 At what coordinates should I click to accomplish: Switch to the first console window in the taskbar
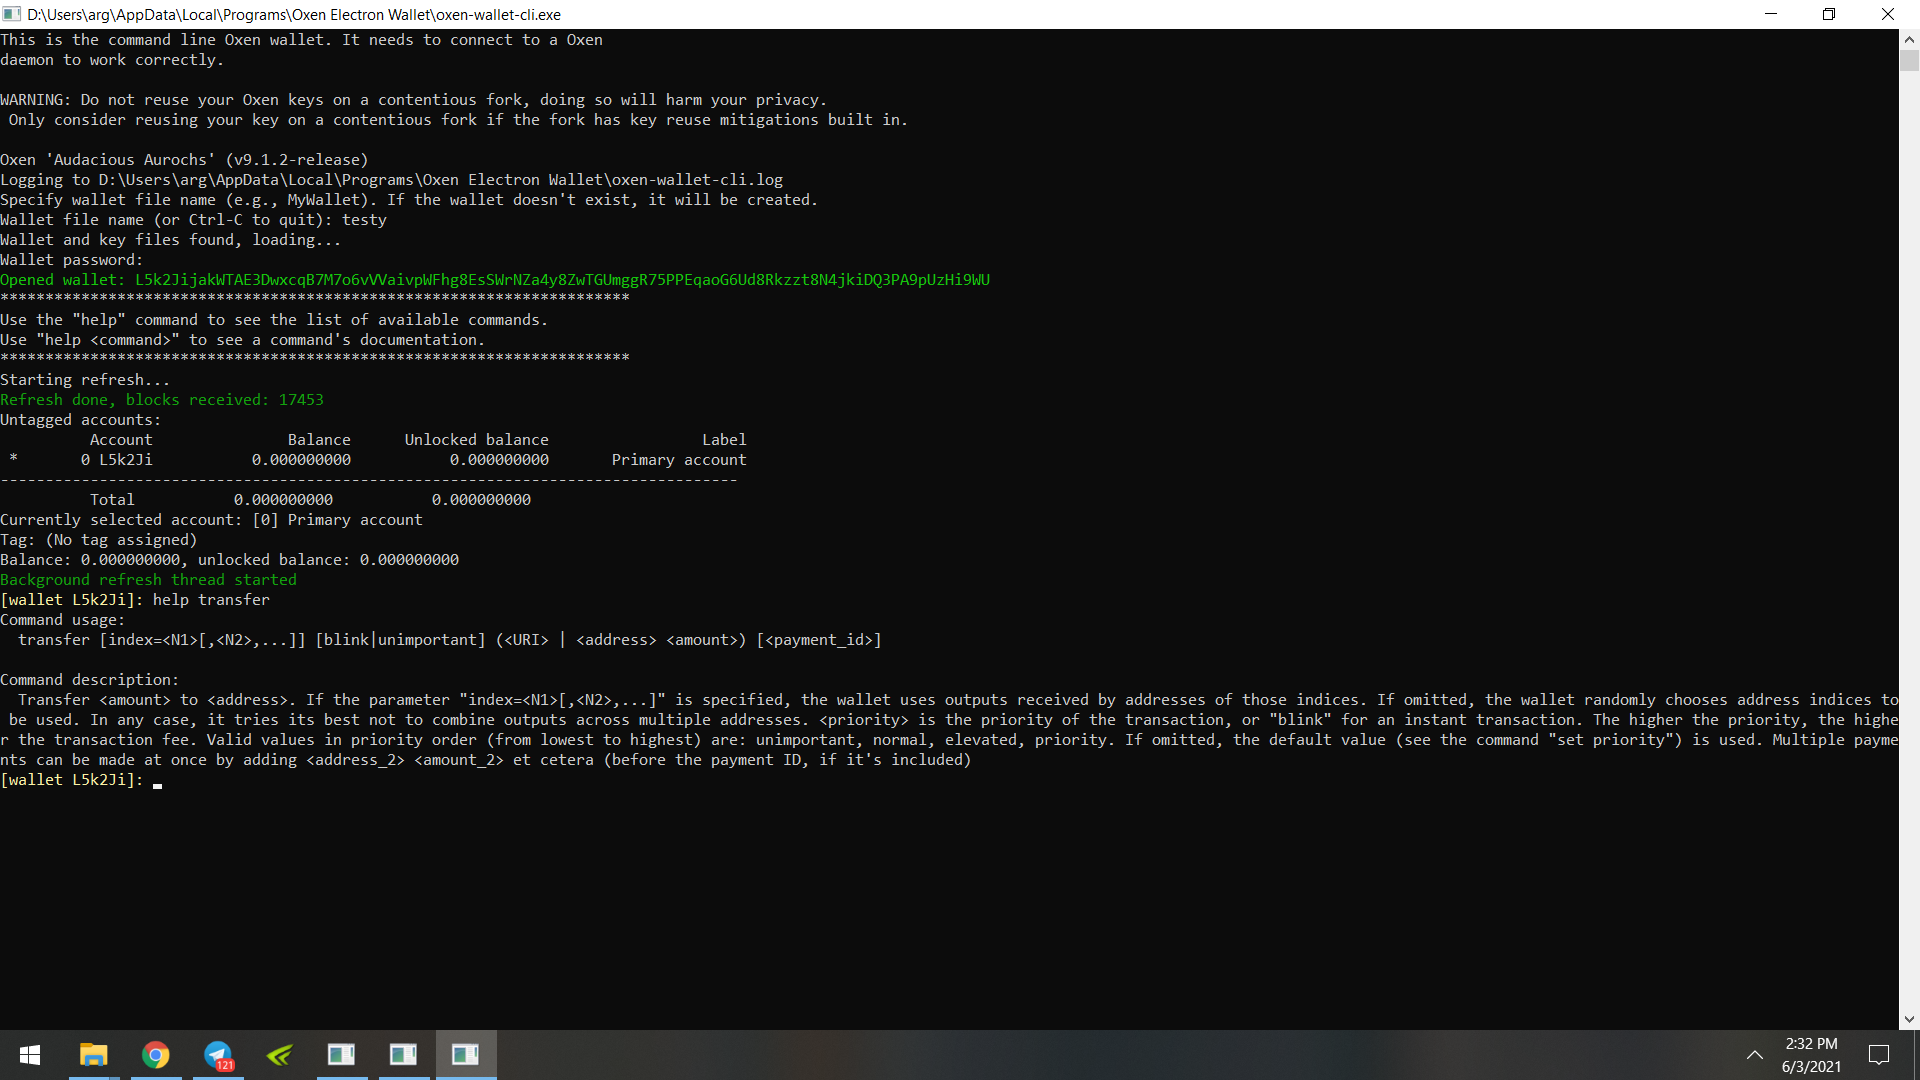click(x=341, y=1055)
